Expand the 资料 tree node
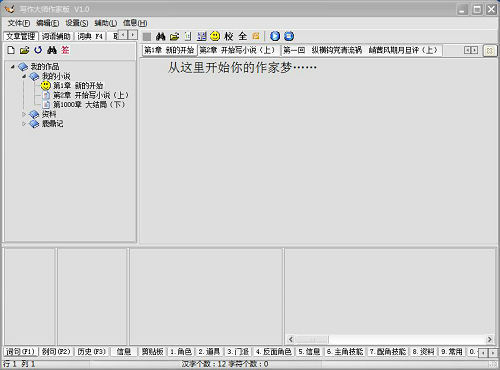Image resolution: width=500 pixels, height=370 pixels. tap(24, 114)
